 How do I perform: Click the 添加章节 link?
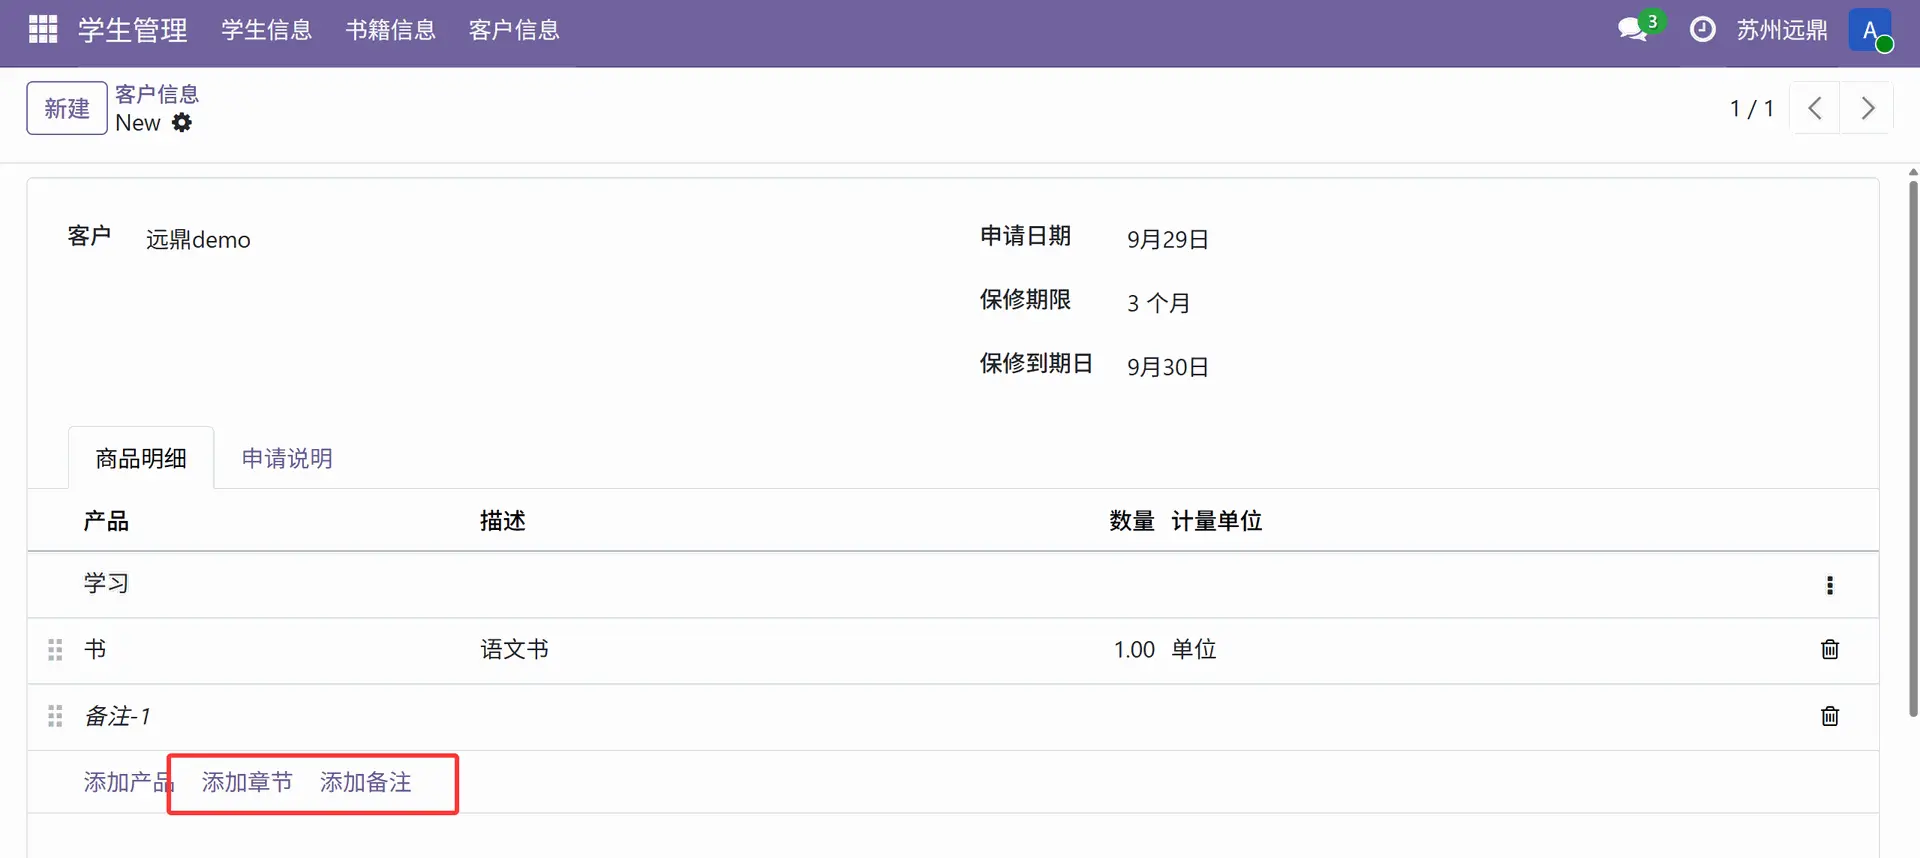tap(247, 782)
